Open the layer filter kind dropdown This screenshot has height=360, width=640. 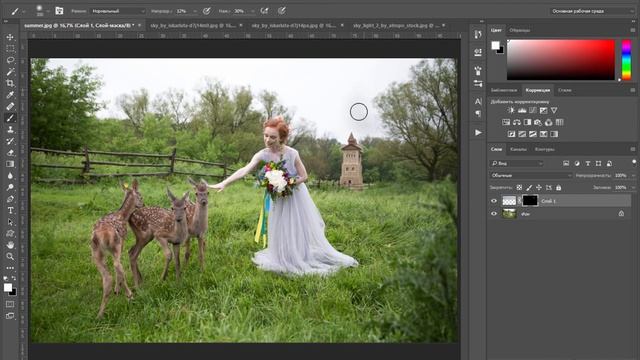[517, 163]
